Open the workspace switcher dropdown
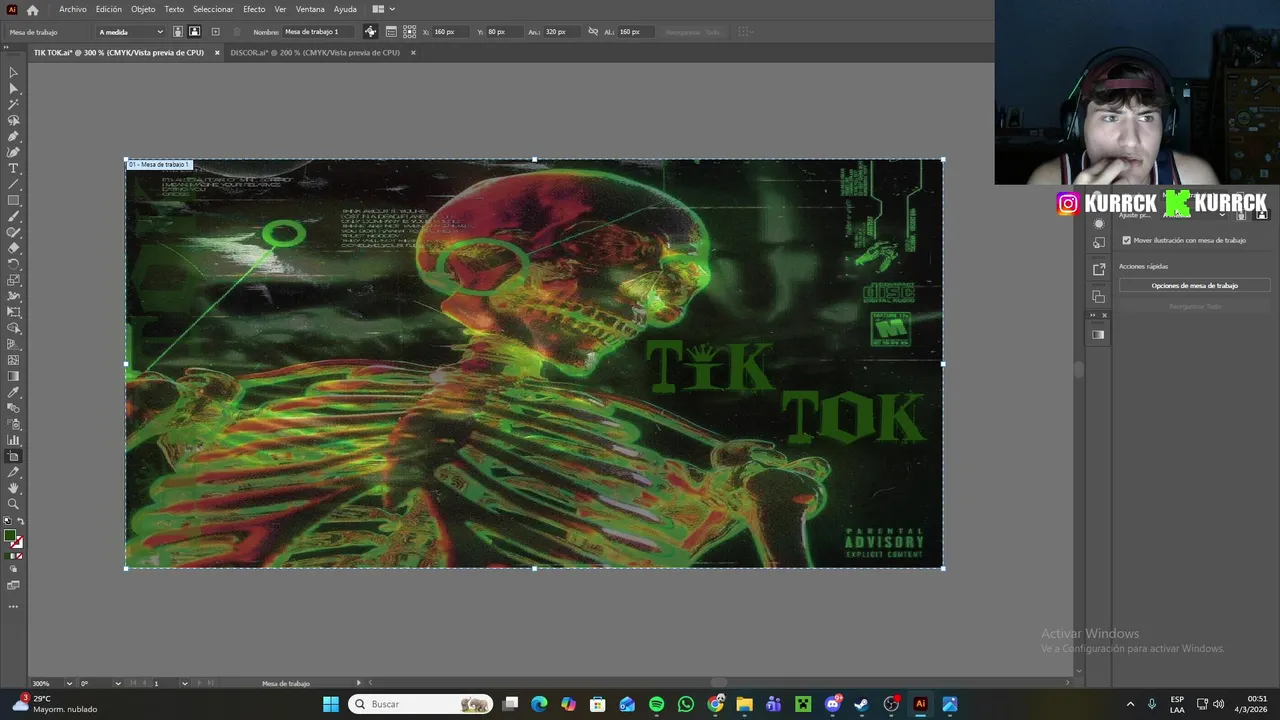The width and height of the screenshot is (1280, 720). (384, 9)
